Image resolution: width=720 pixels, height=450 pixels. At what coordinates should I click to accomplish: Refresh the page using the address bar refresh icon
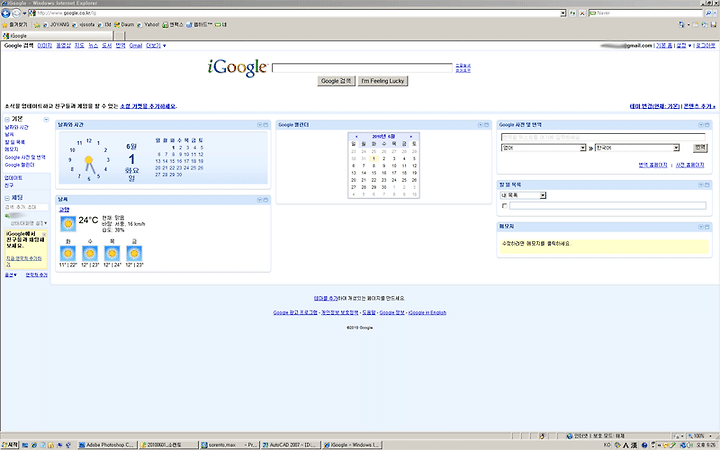click(x=573, y=13)
